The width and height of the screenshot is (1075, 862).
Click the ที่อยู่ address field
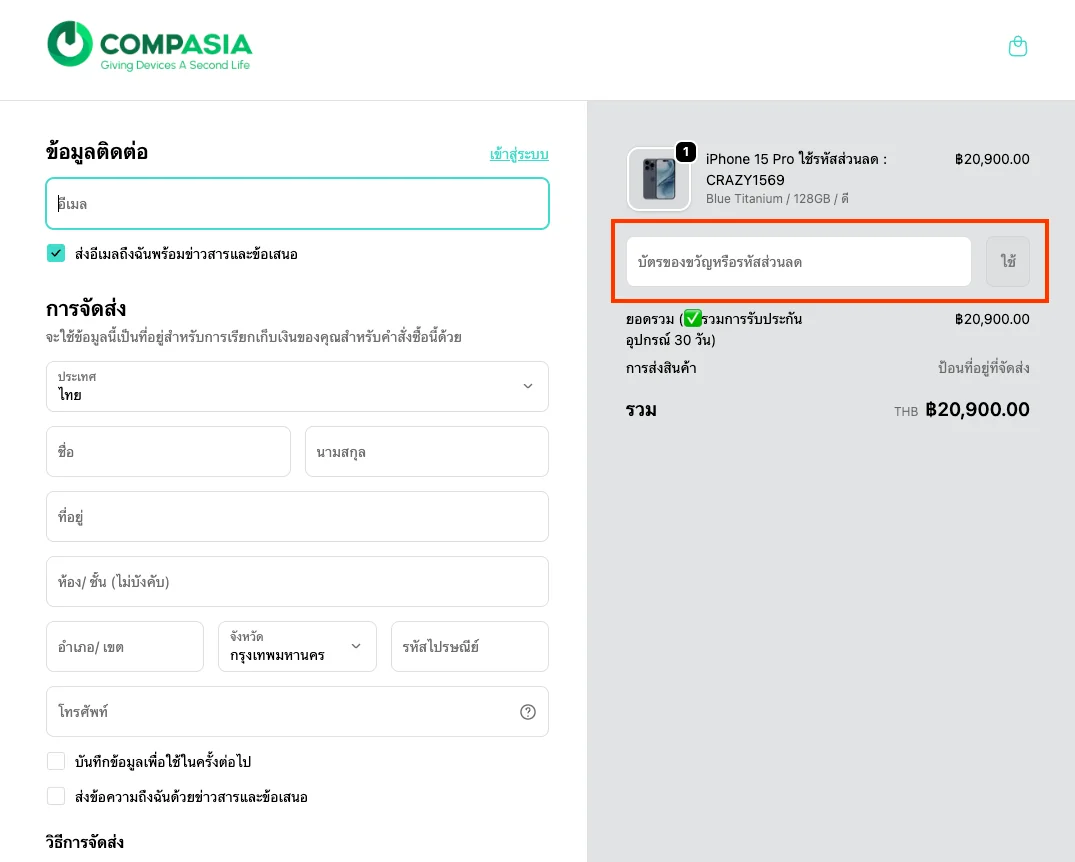(x=297, y=516)
